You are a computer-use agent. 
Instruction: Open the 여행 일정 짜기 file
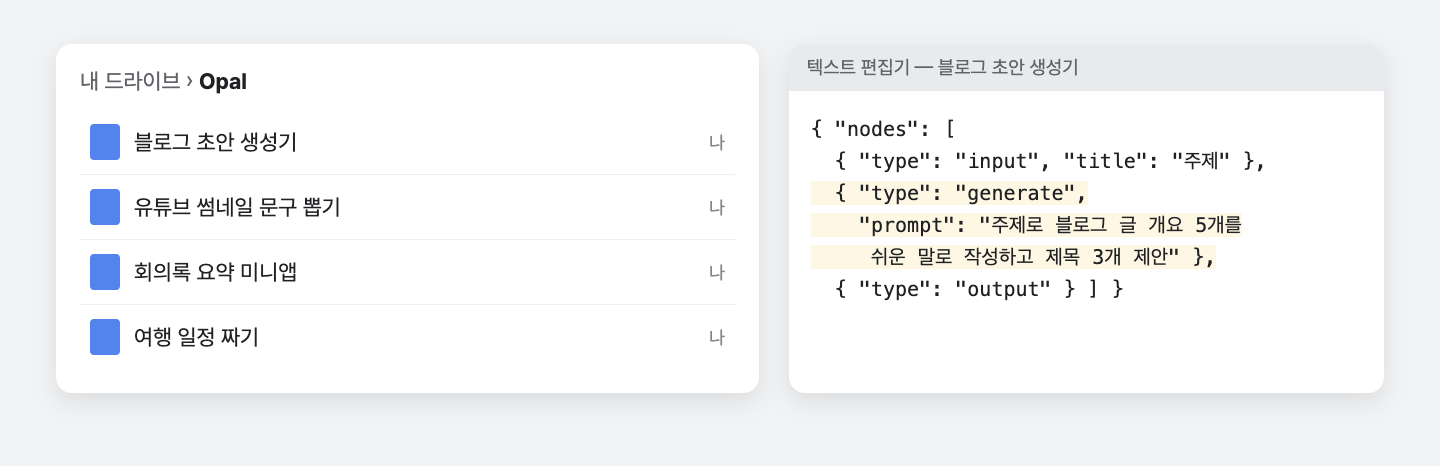(x=408, y=337)
